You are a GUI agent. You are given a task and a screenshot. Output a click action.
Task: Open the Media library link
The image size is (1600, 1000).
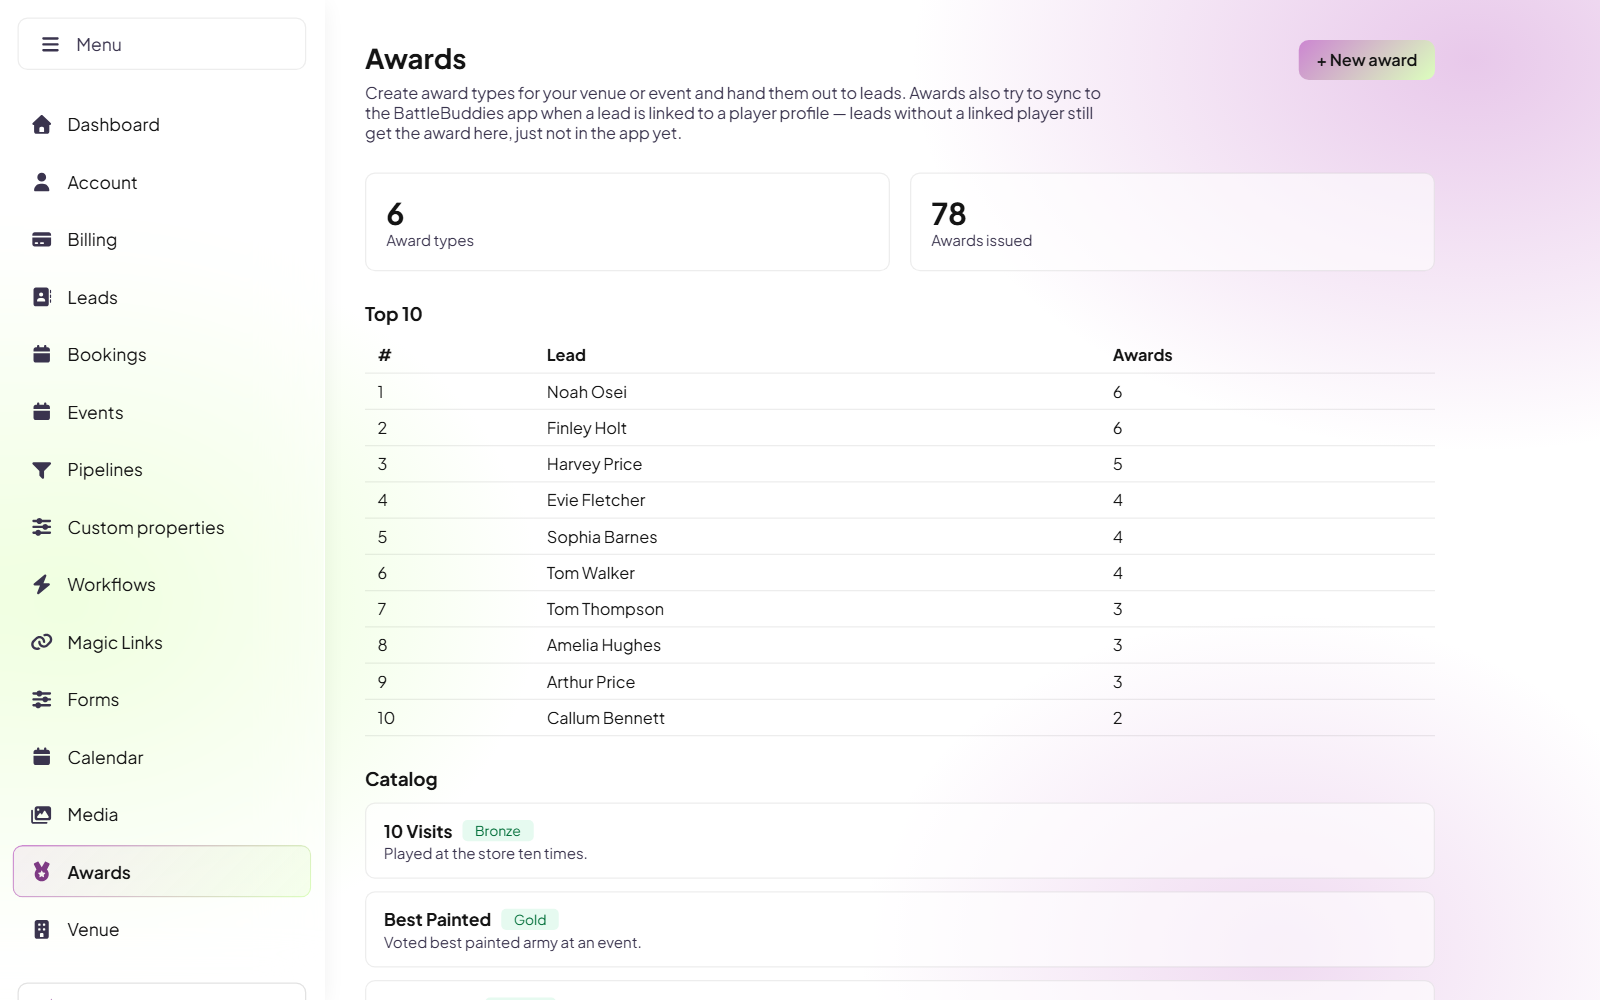(162, 815)
